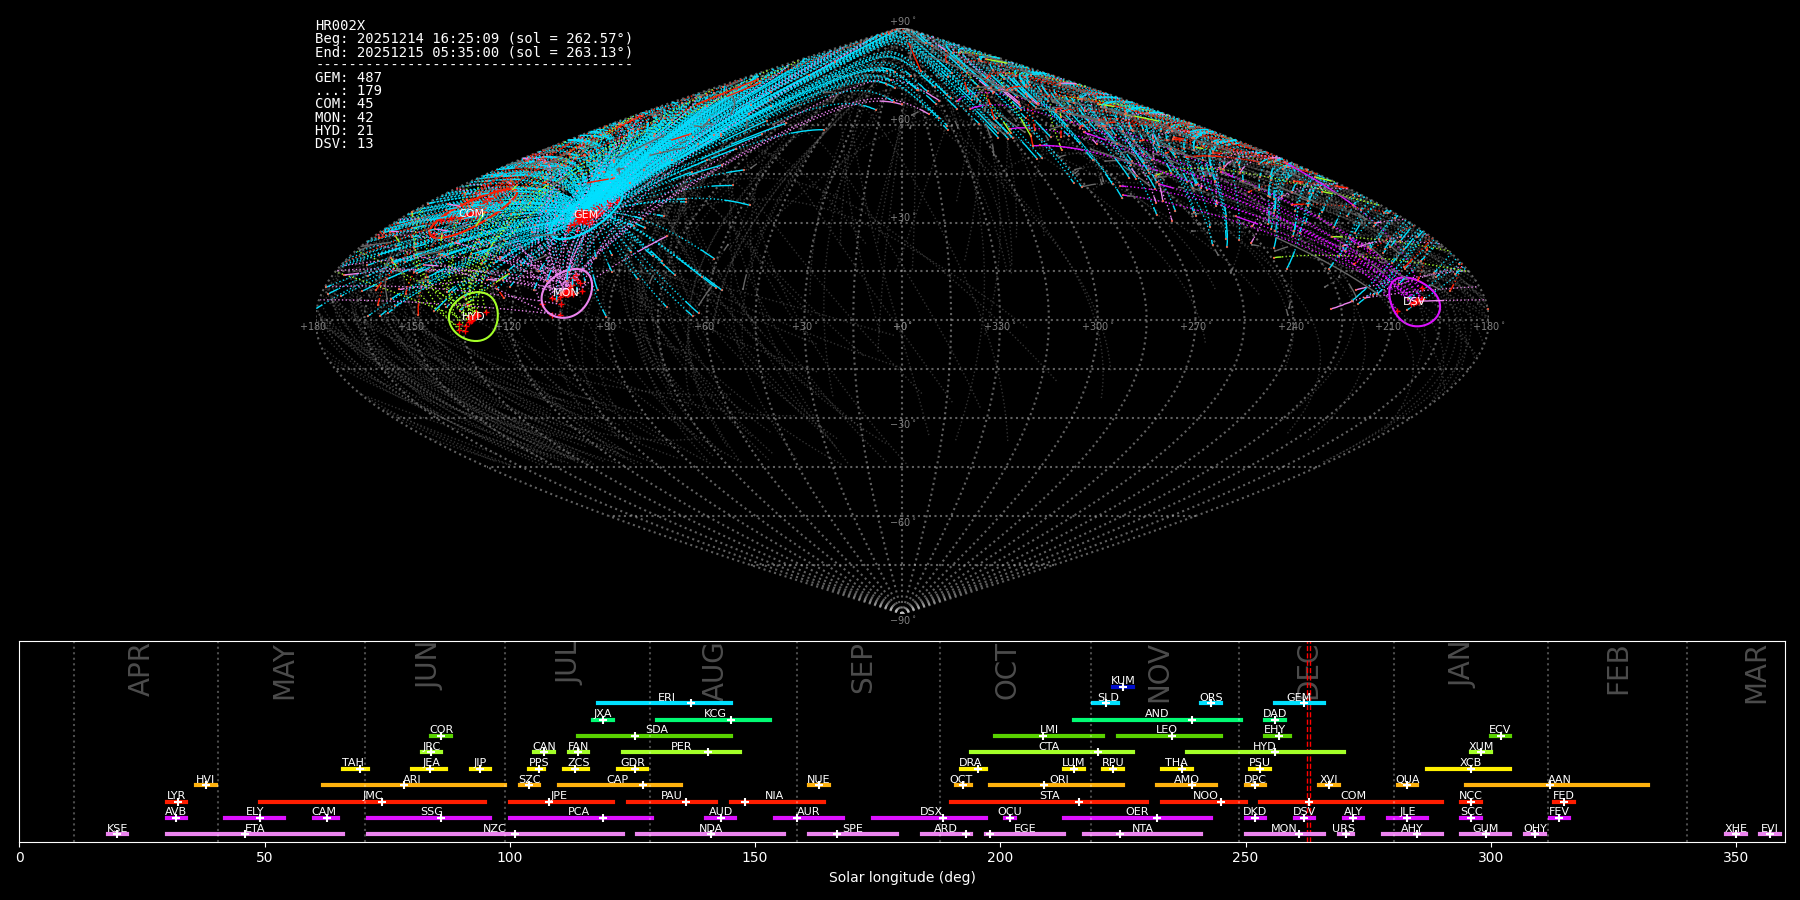Viewport: 1800px width, 900px height.
Task: Click the 100 tick on solar longitude axis
Action: (510, 857)
